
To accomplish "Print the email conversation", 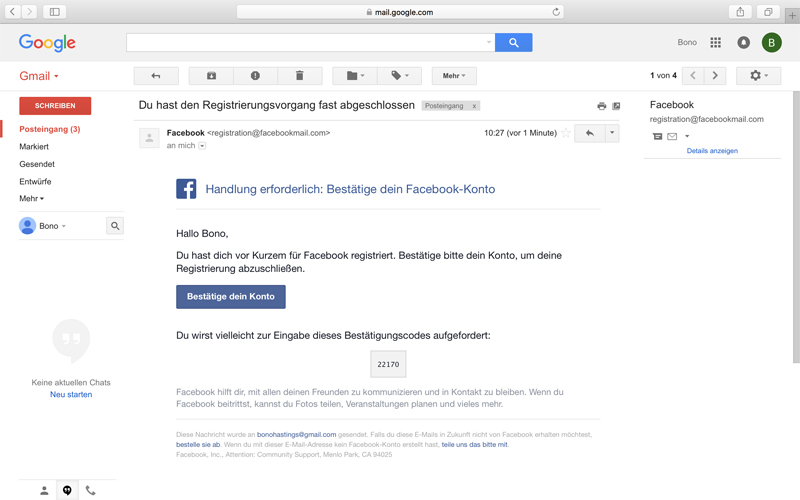I will (x=602, y=106).
